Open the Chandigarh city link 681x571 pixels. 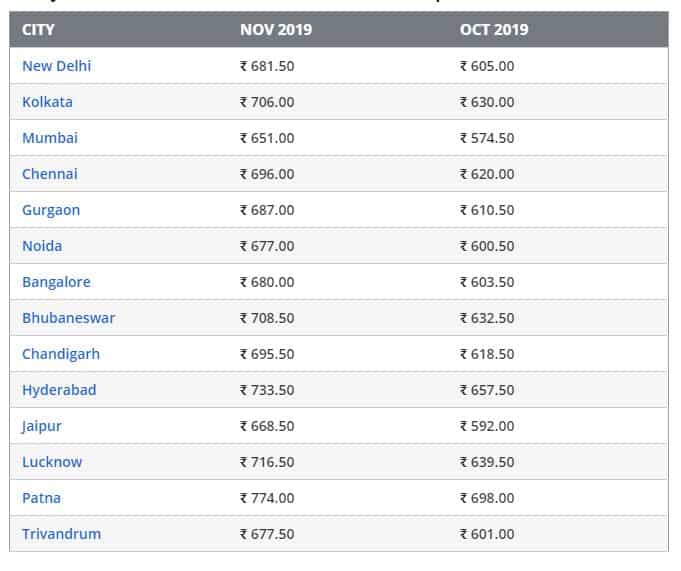click(x=61, y=354)
